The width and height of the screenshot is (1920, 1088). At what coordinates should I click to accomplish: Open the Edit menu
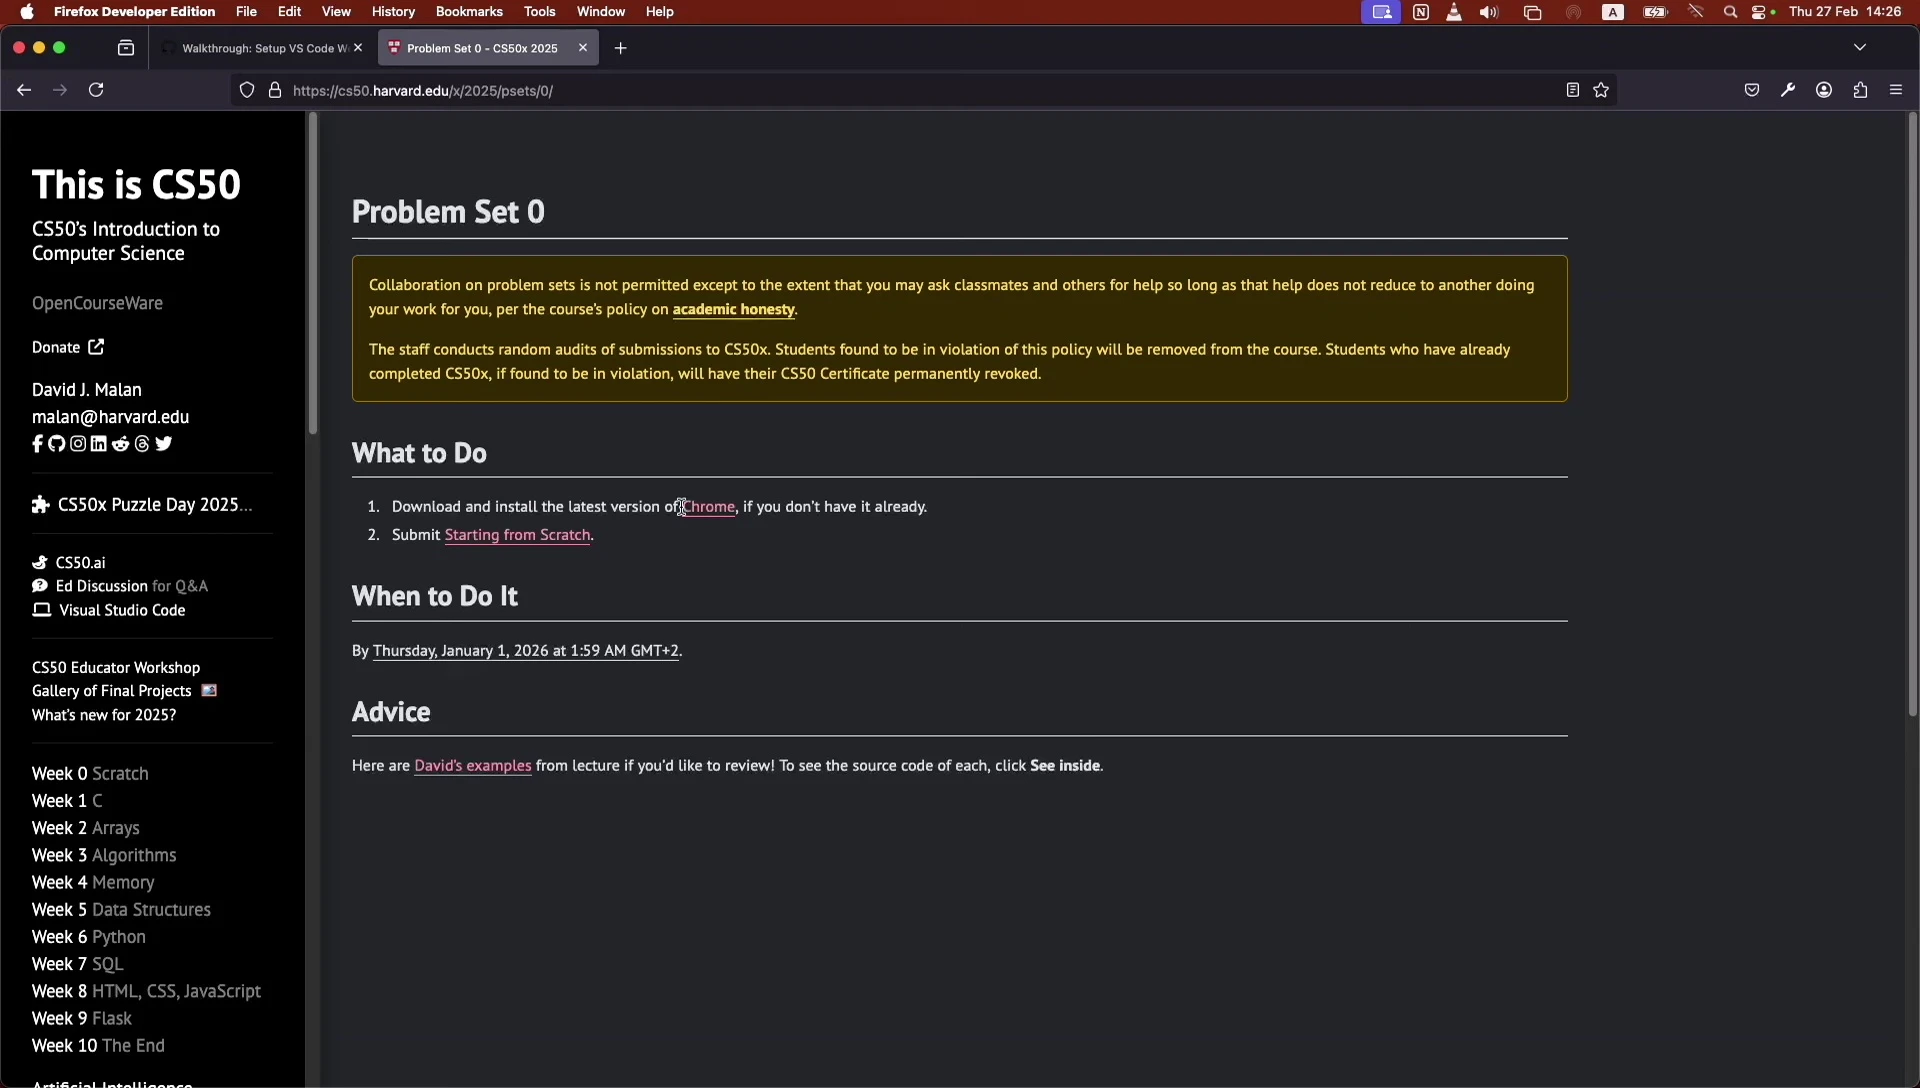click(290, 12)
